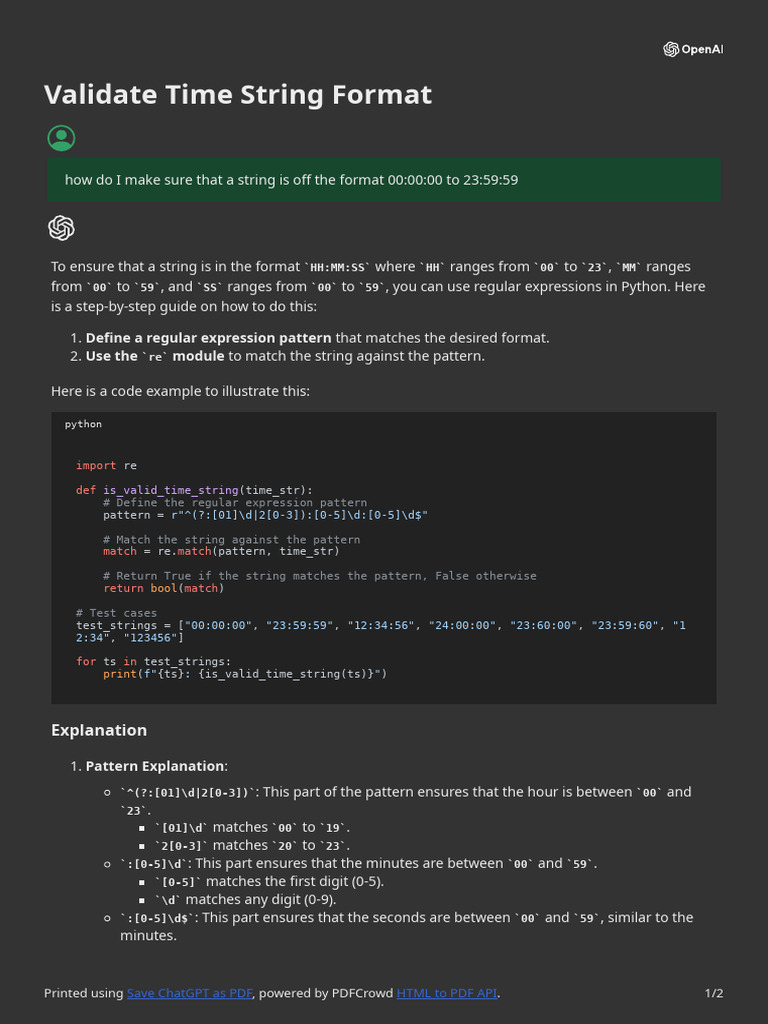Click the "1/2" page number indicator
Viewport: 768px width, 1024px height.
click(x=714, y=993)
